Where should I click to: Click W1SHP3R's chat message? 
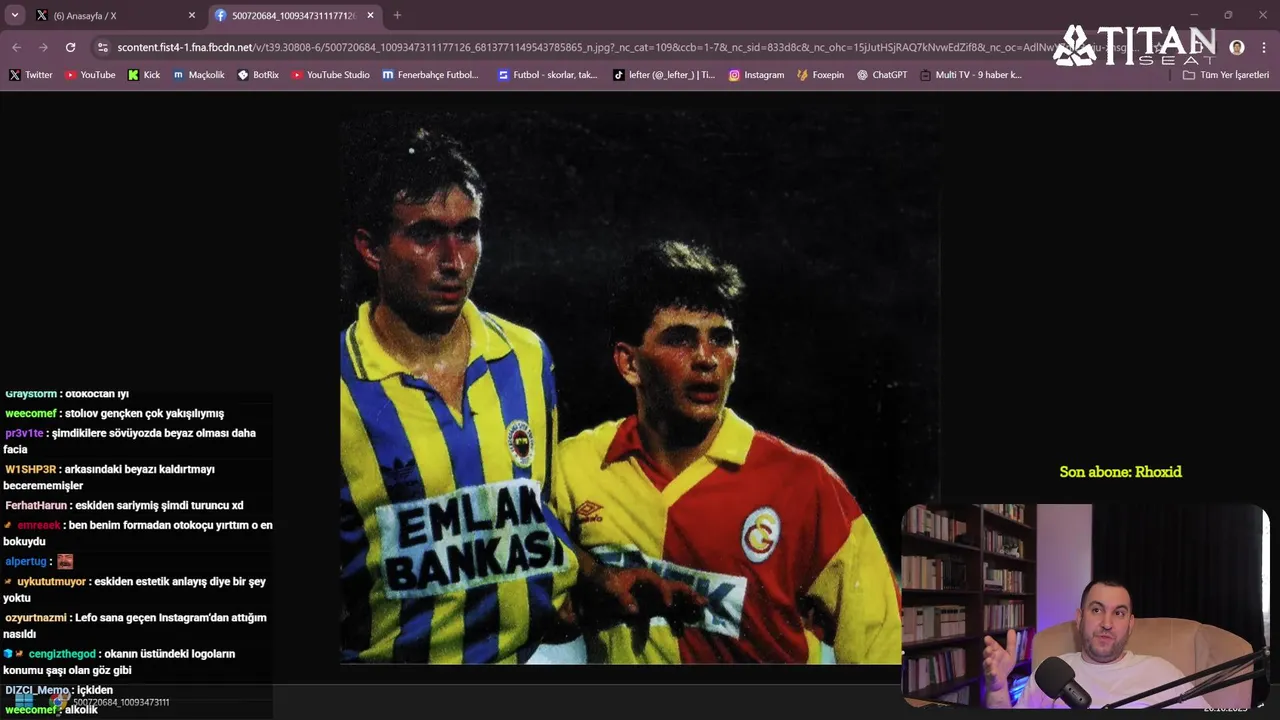(x=110, y=477)
